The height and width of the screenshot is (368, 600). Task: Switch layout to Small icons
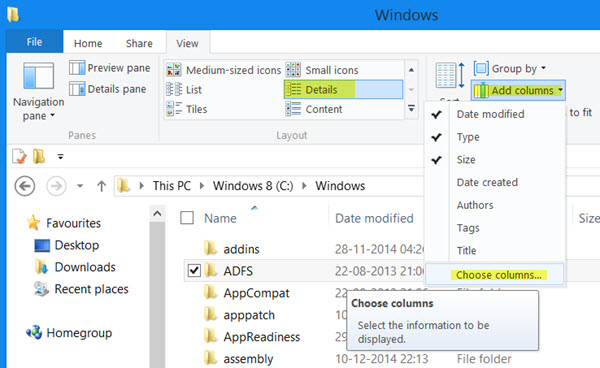[x=322, y=70]
